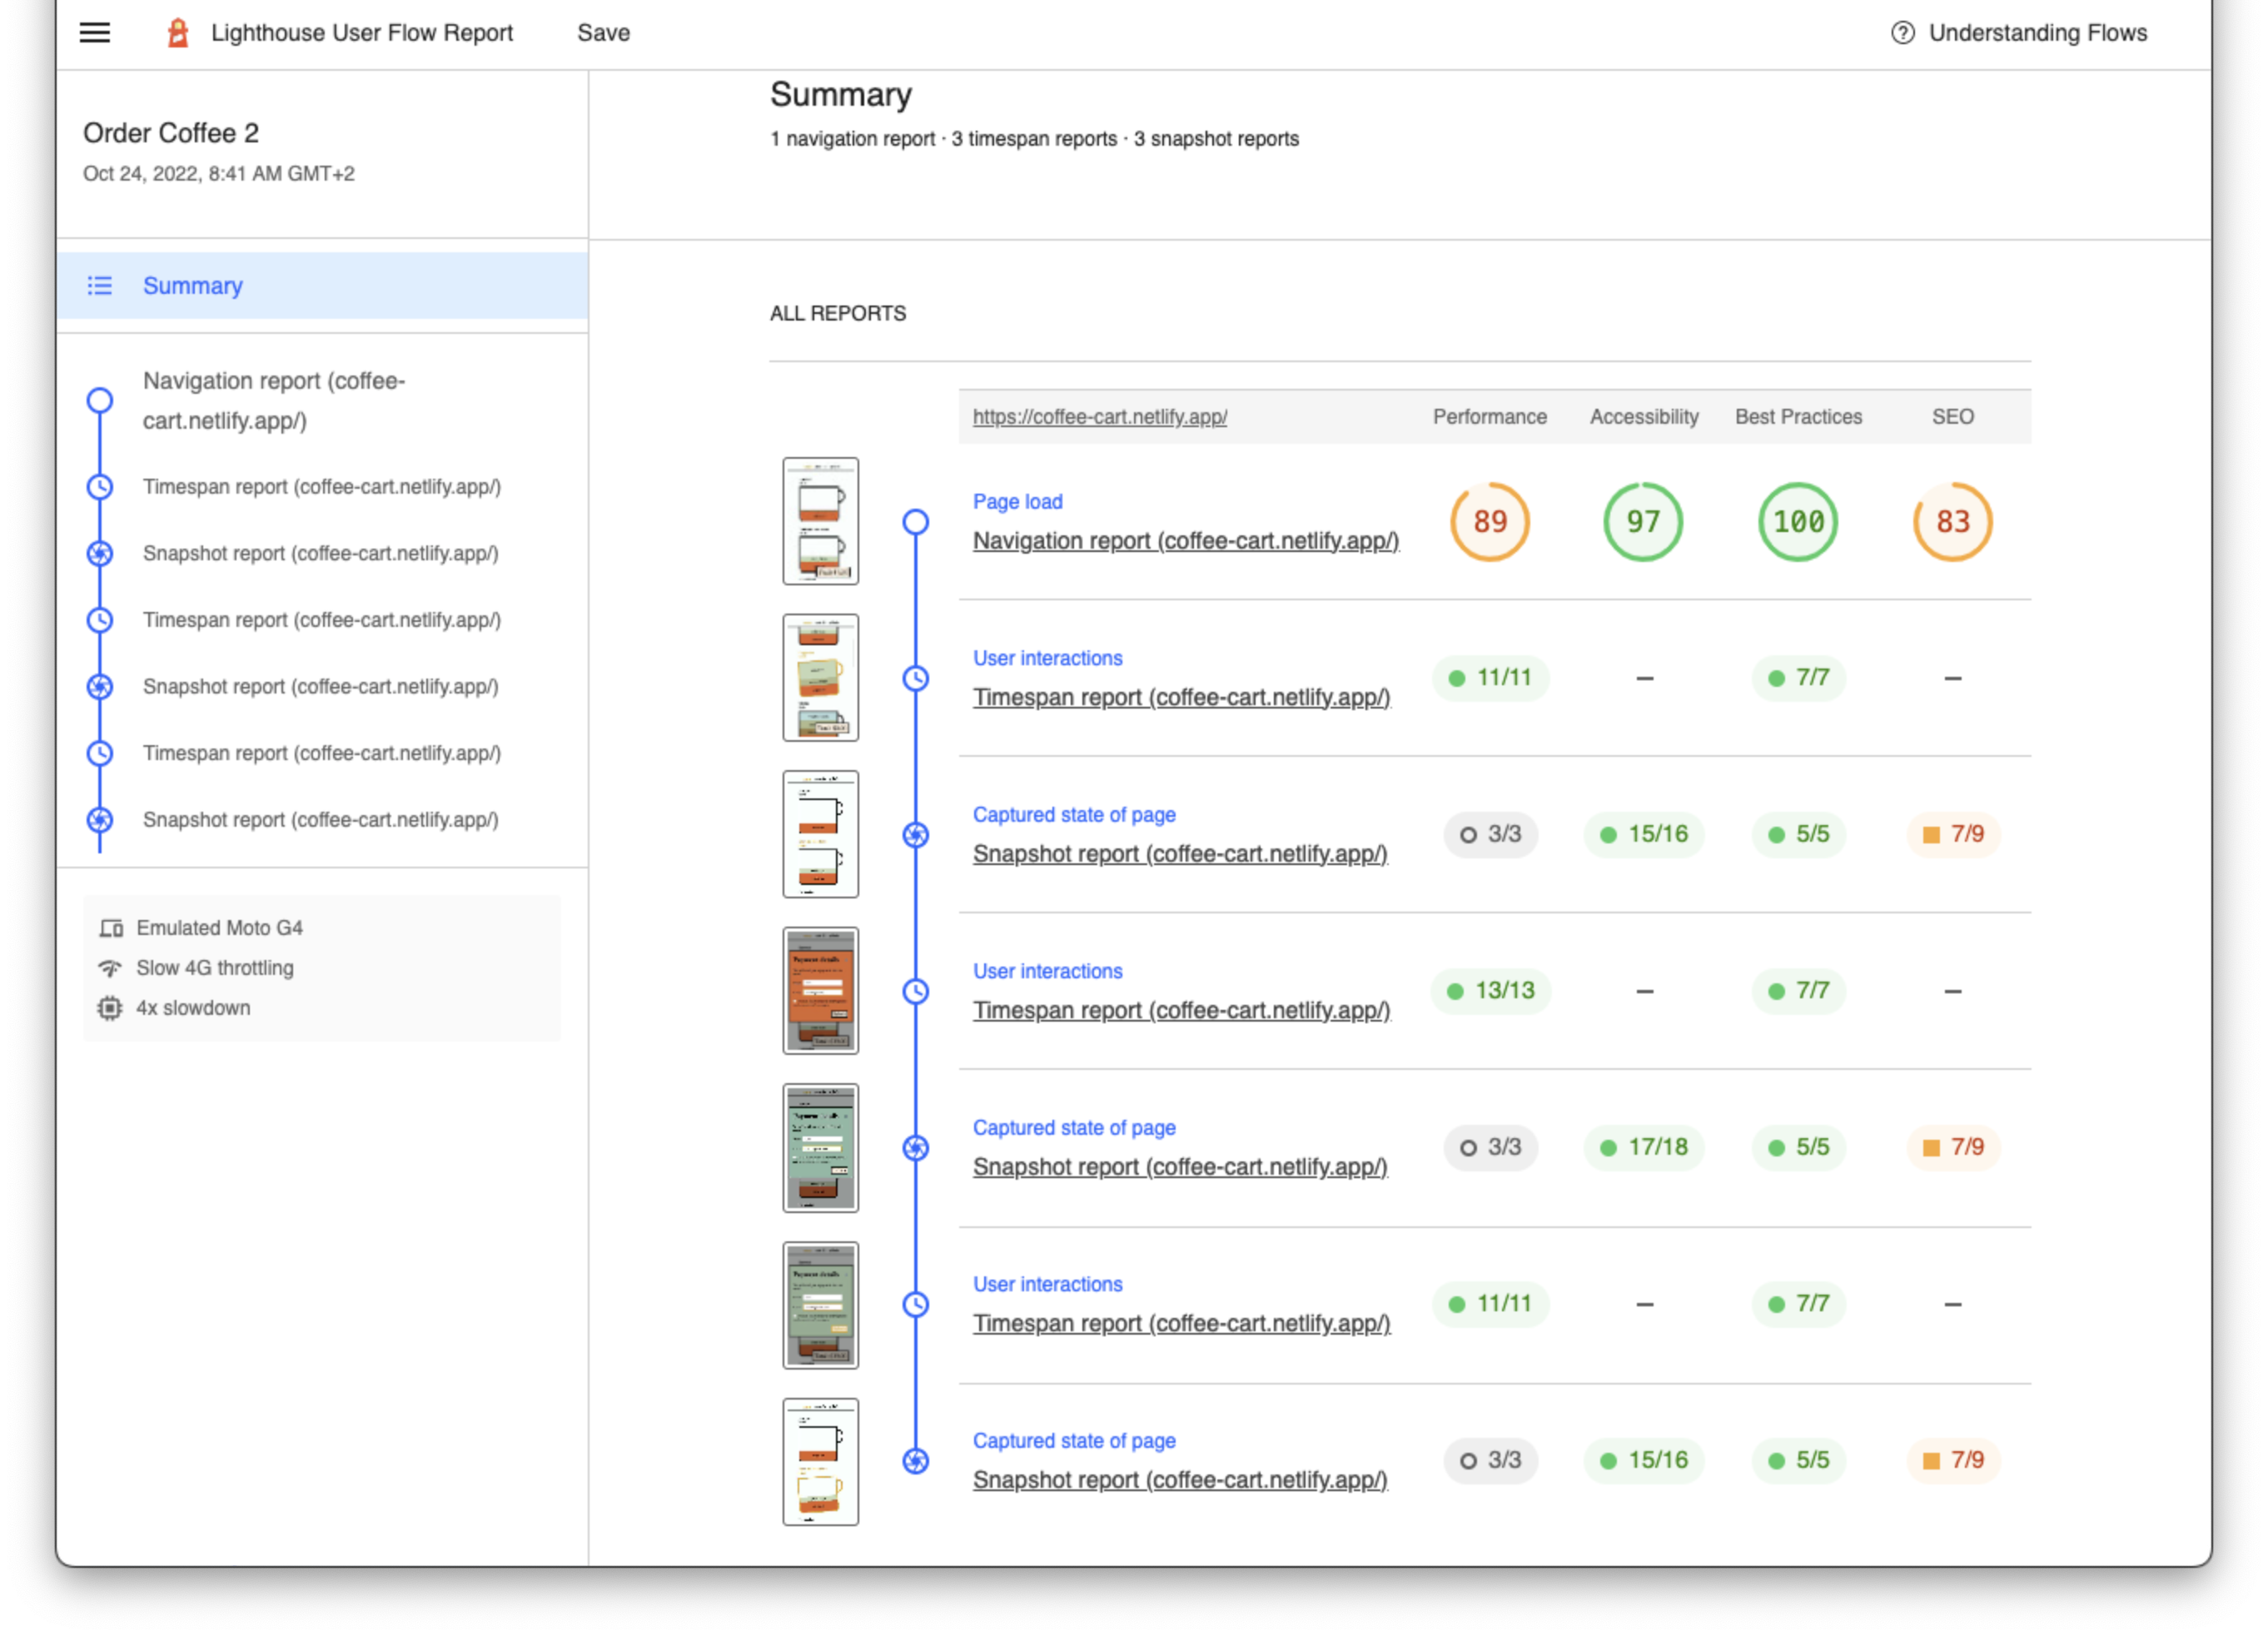Open the orange Payment details screenshot thumbnail
This screenshot has width=2268, height=1636.
coord(821,991)
